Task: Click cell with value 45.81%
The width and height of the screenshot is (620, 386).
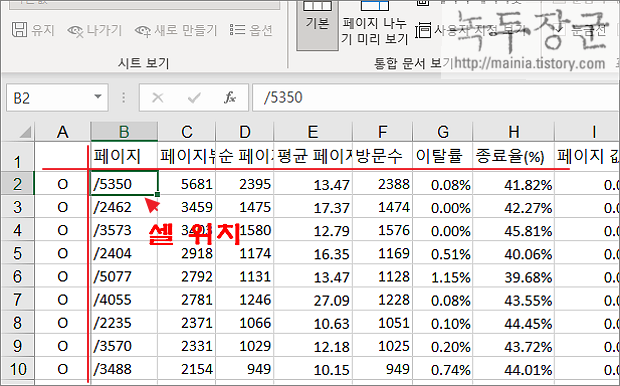Action: pos(514,230)
